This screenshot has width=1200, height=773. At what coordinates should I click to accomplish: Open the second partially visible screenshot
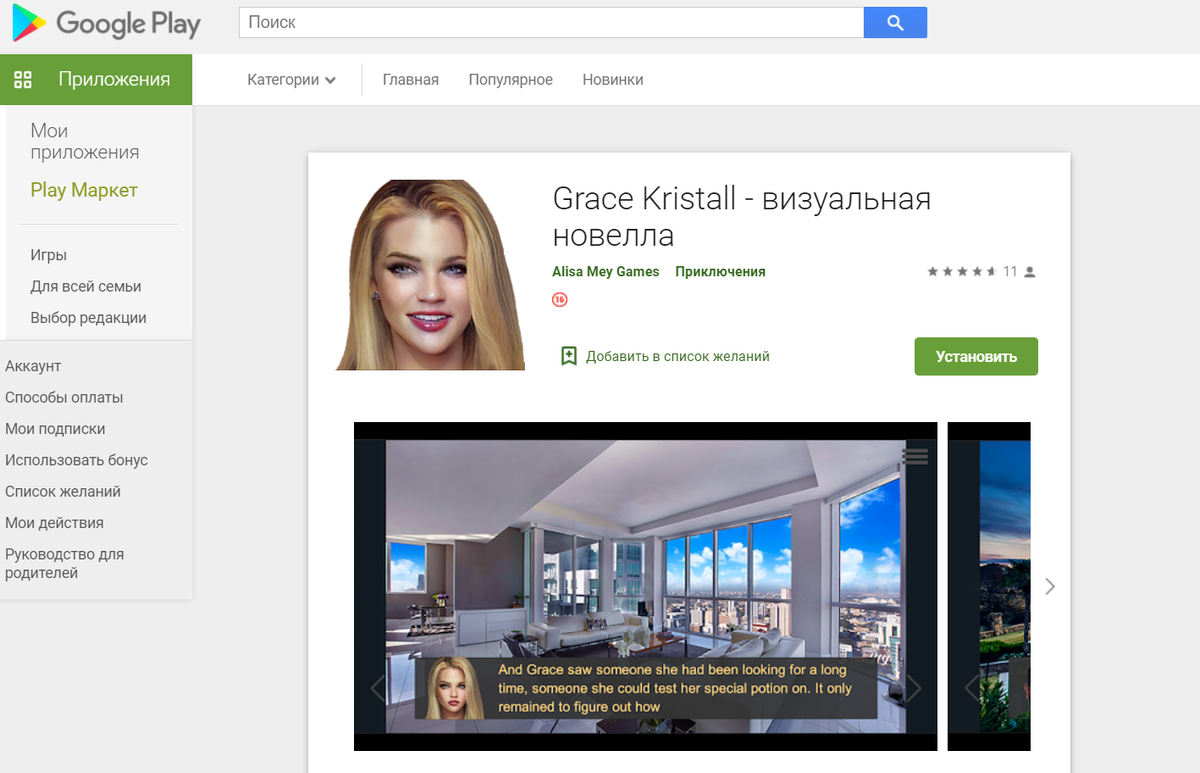tap(989, 586)
